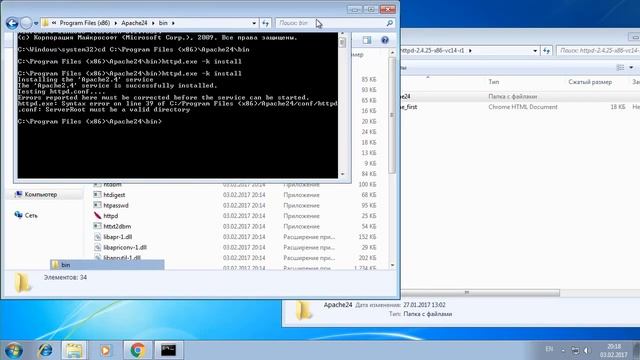
Task: Click the Forward arrow in the bin window
Action: (x=26, y=23)
